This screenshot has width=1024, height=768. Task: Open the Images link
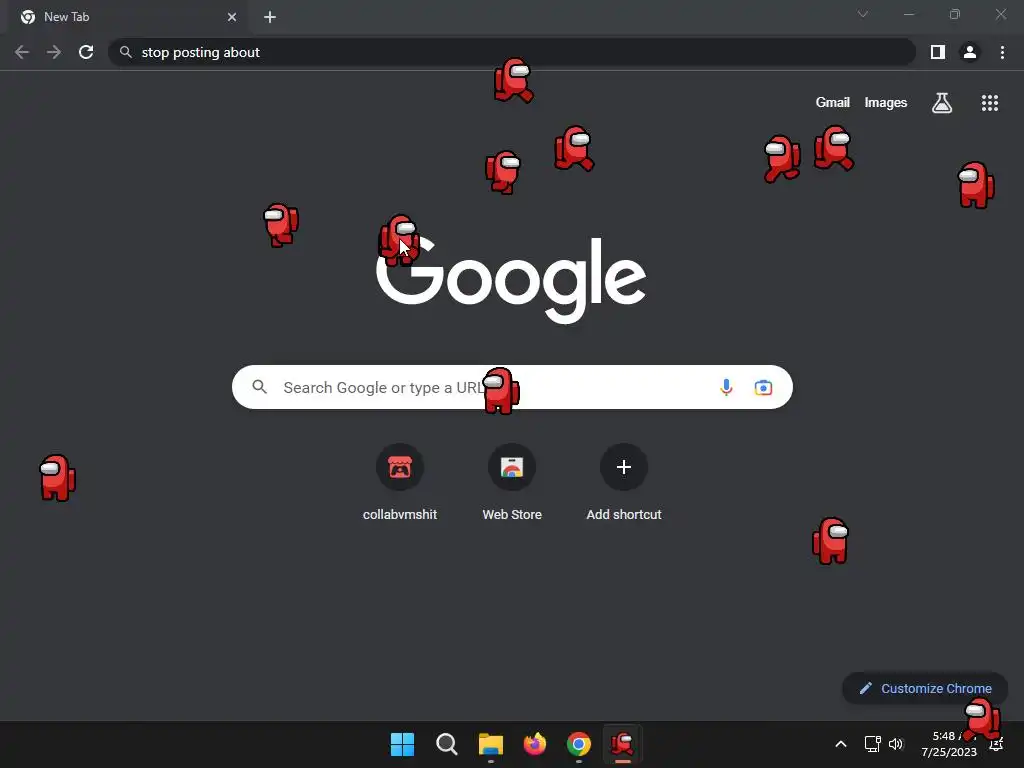(x=886, y=103)
